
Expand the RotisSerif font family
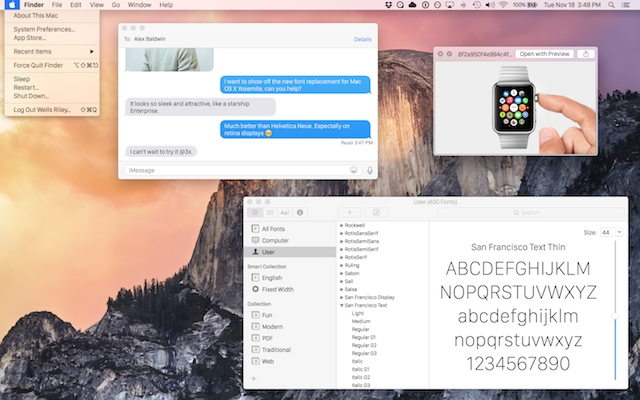342,258
